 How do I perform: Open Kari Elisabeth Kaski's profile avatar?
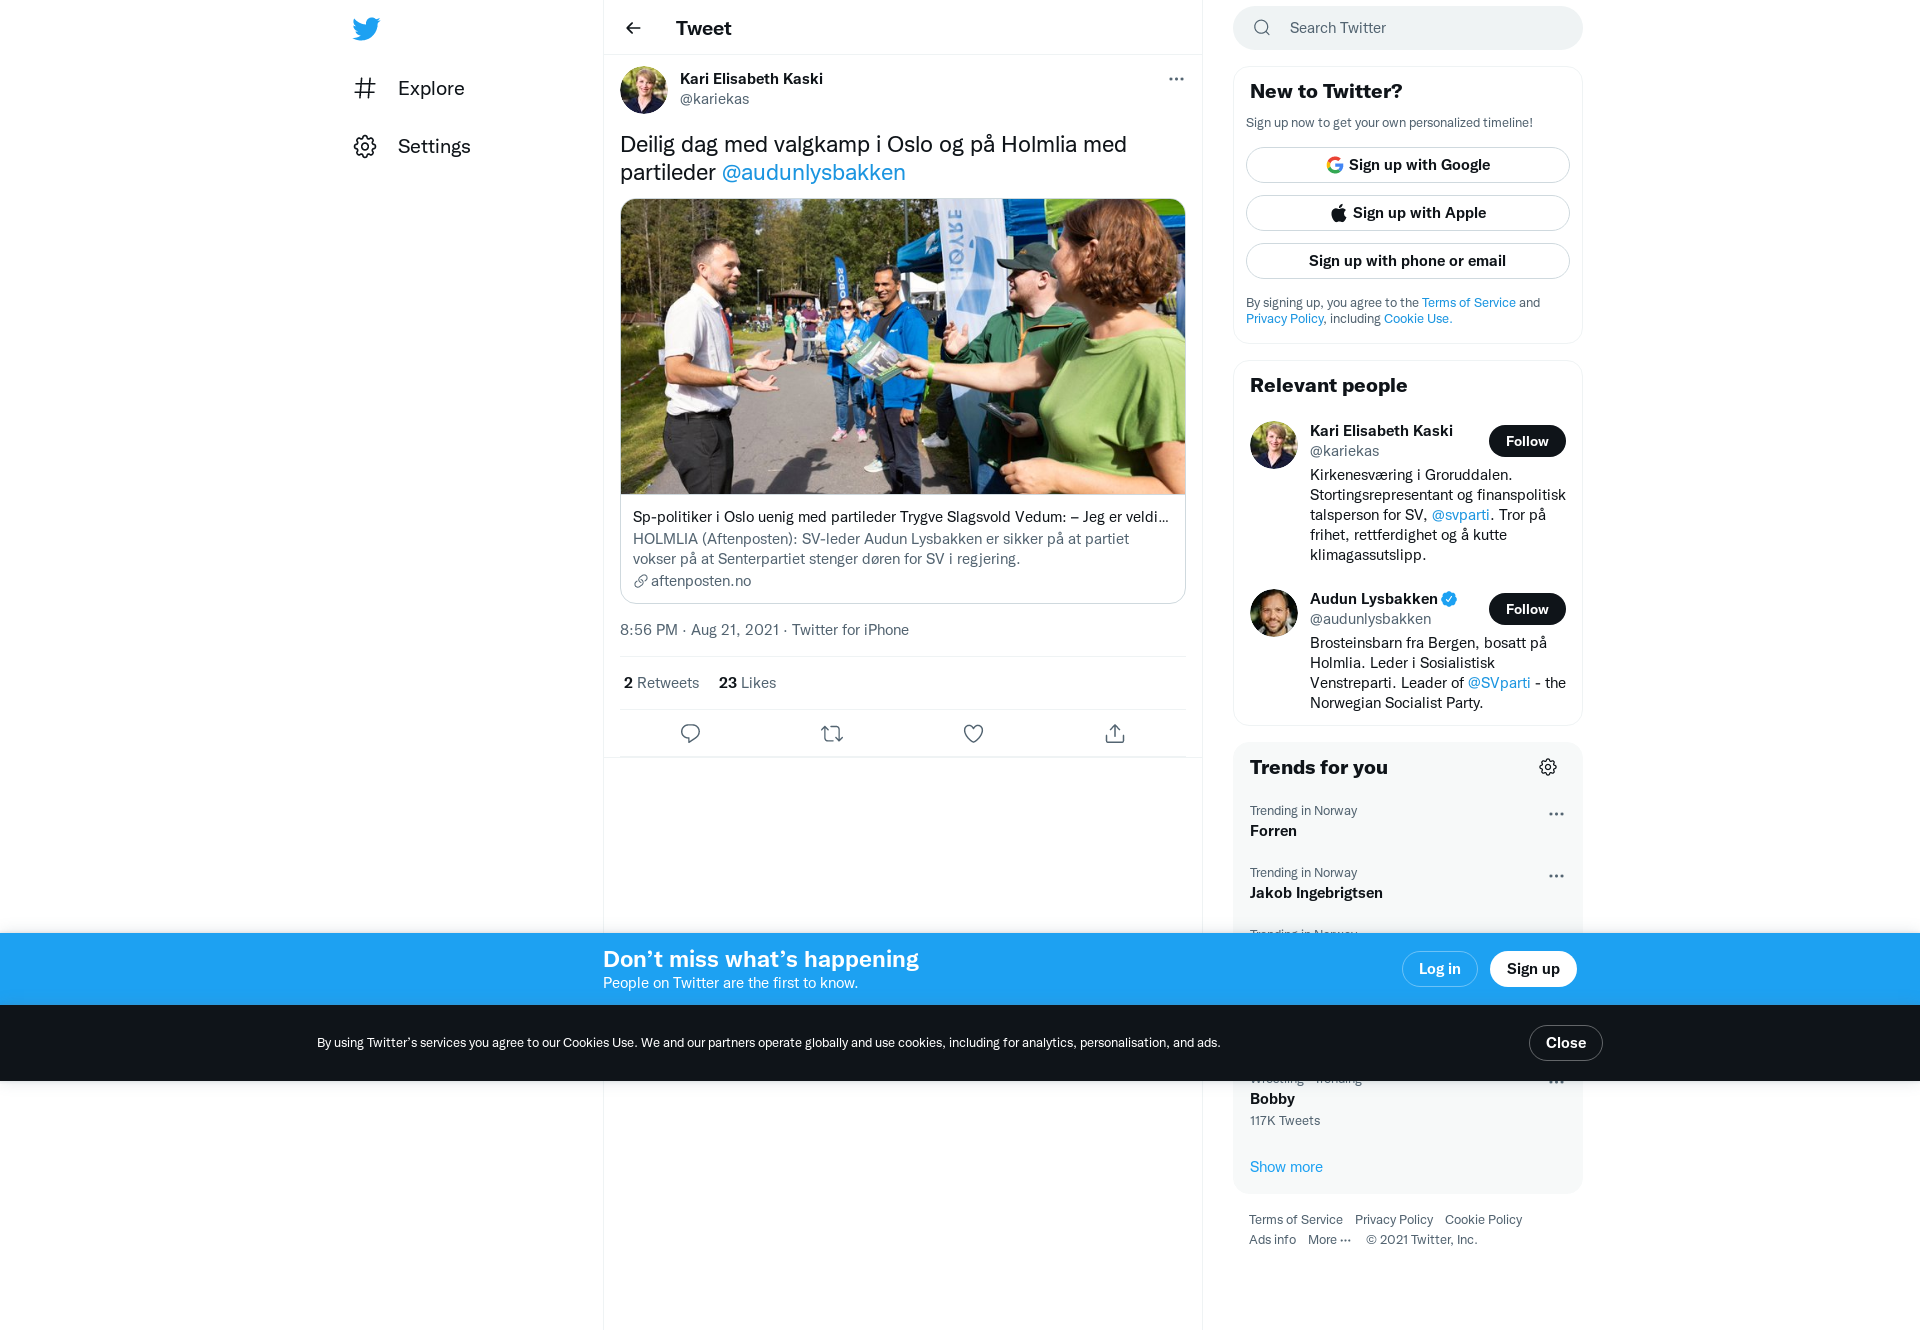[644, 90]
